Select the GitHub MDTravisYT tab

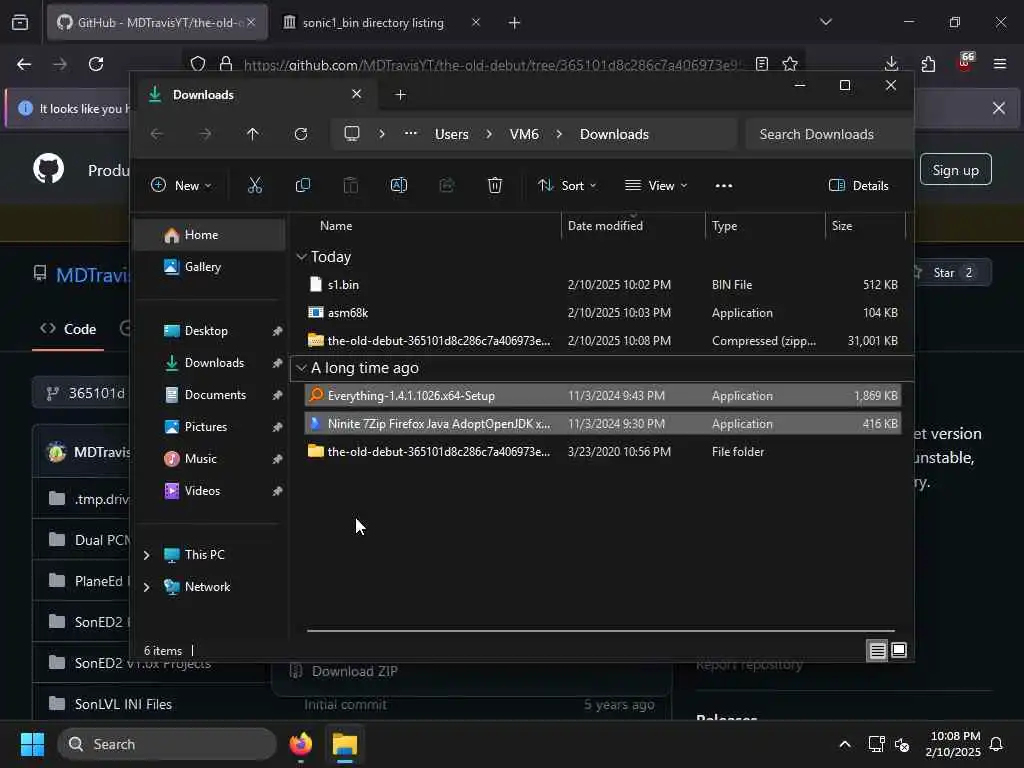pyautogui.click(x=157, y=23)
